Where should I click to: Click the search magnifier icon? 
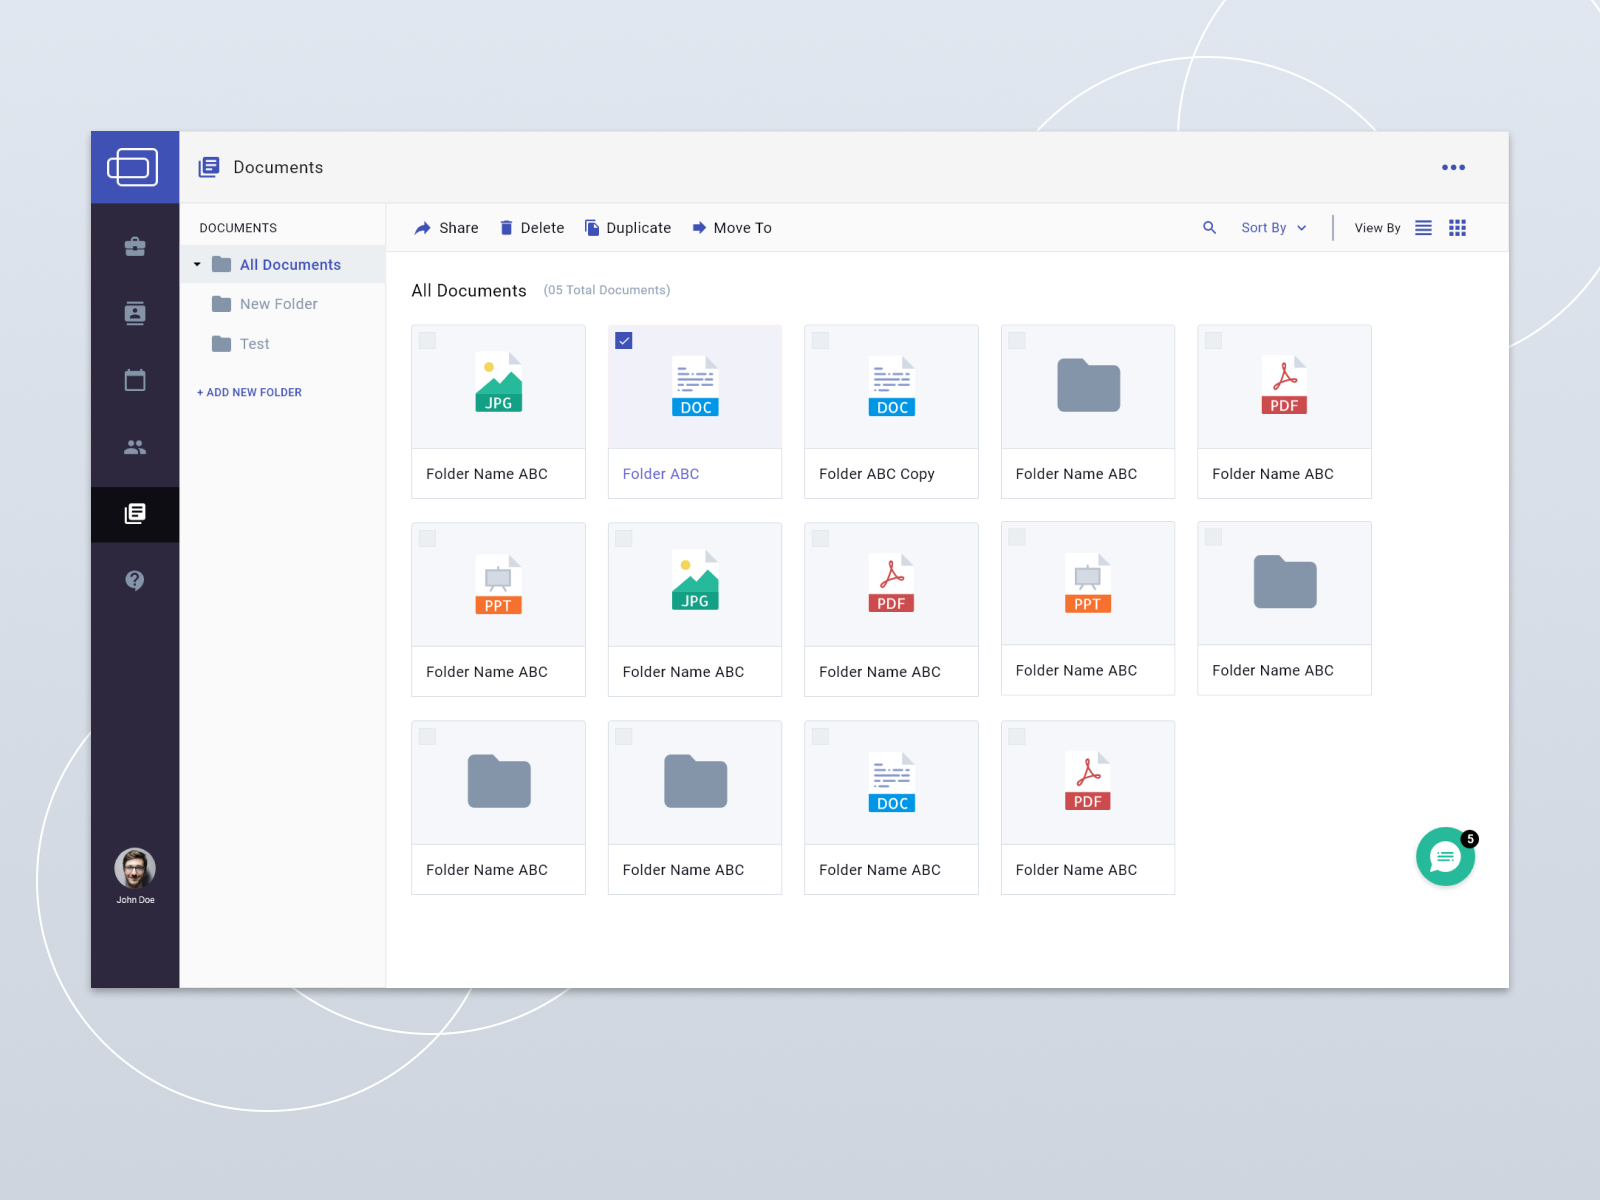click(x=1209, y=228)
